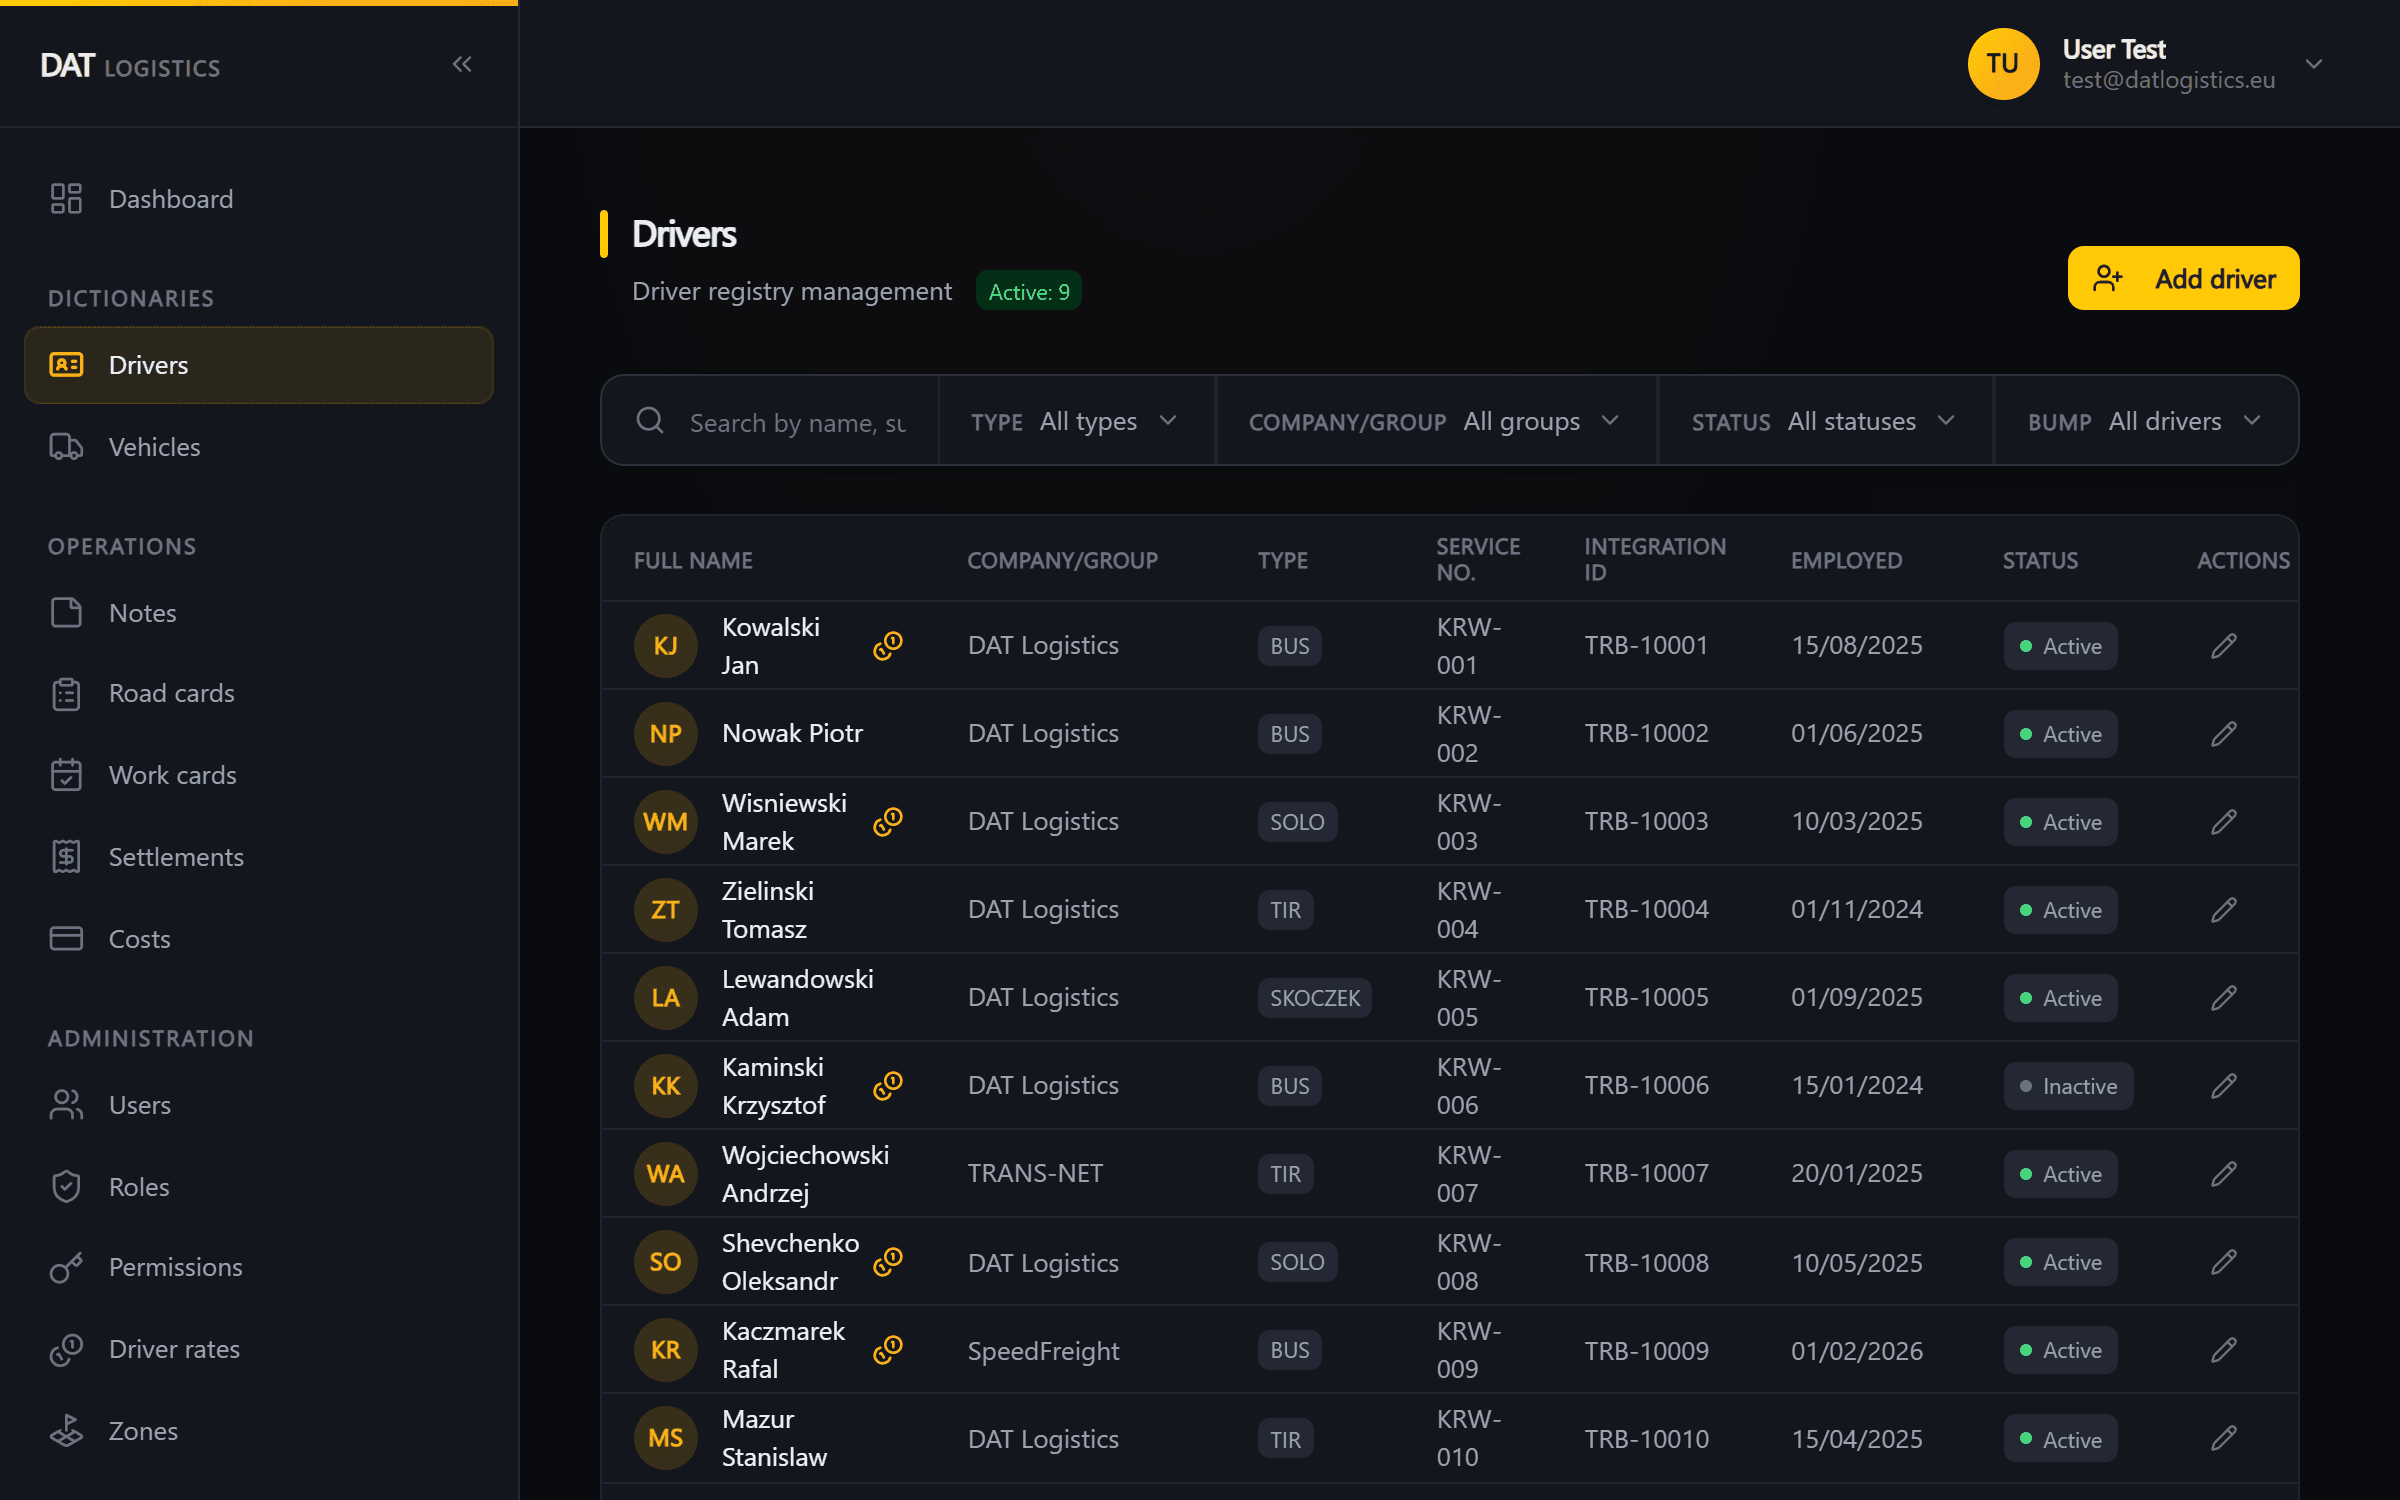
Task: Click the search magnifier icon
Action: 650,421
